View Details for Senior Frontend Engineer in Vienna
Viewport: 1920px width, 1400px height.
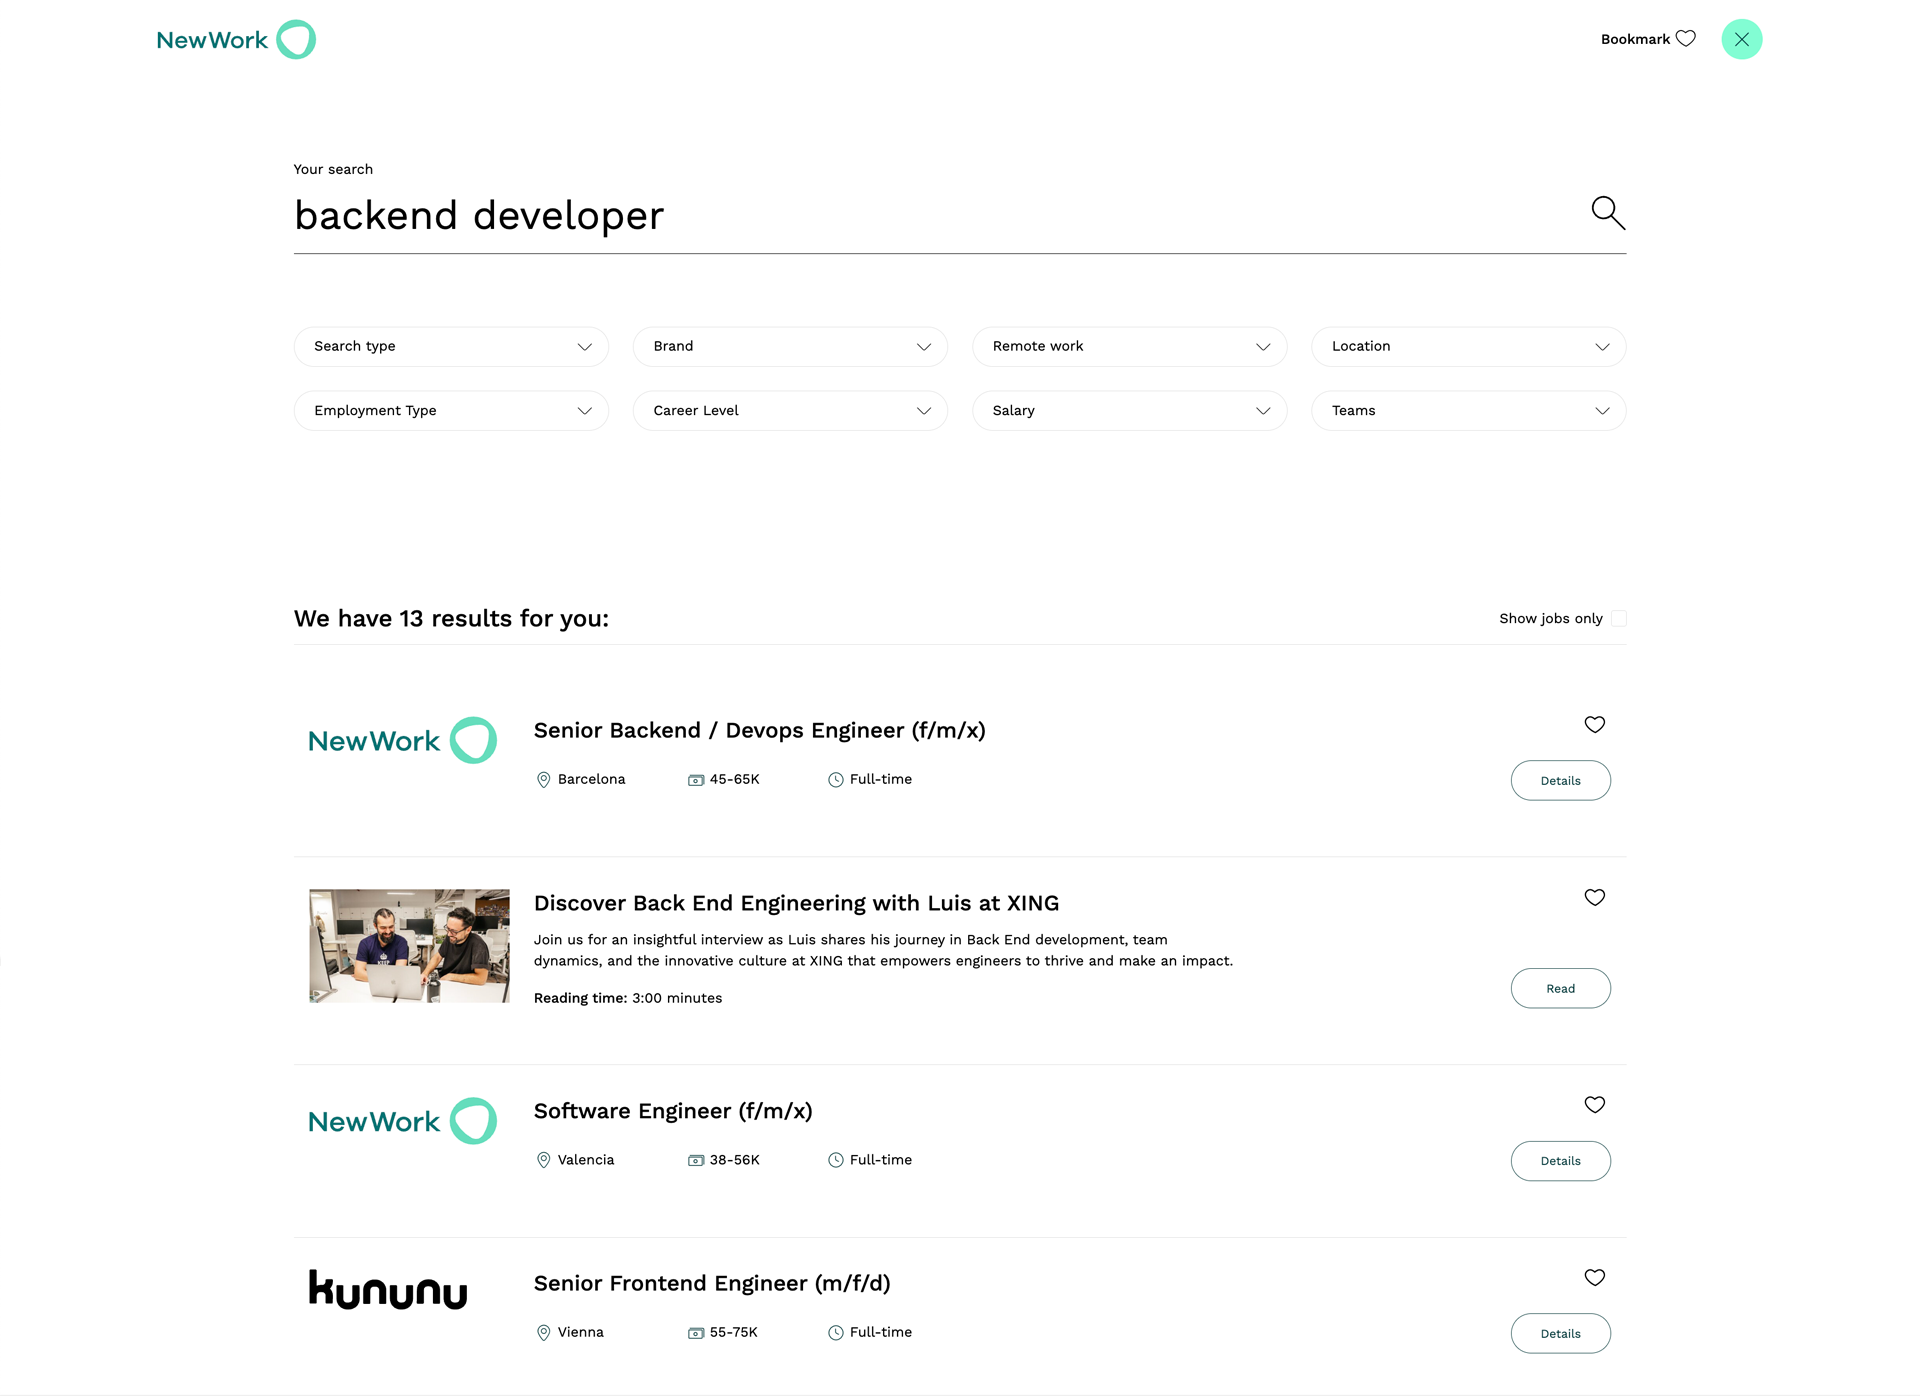click(x=1560, y=1334)
